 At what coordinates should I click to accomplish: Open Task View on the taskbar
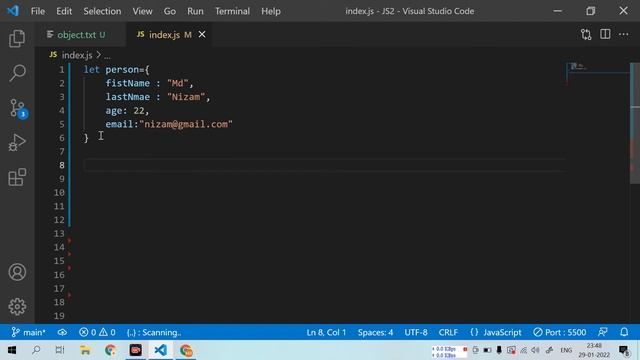pyautogui.click(x=60, y=350)
